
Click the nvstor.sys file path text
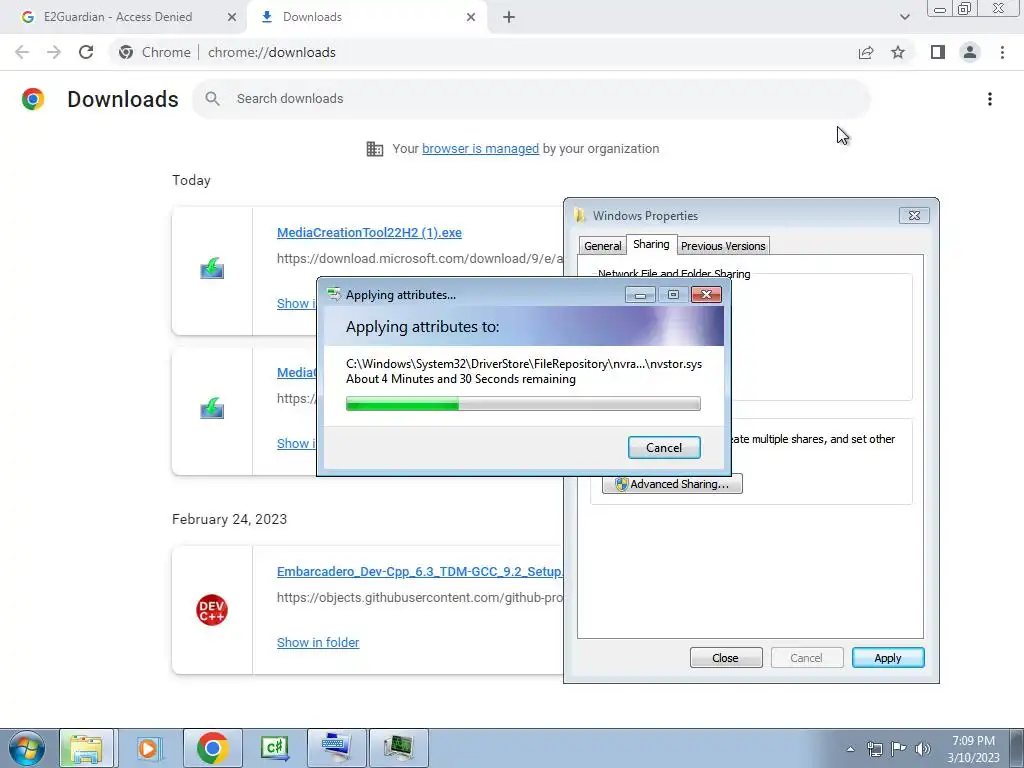point(524,364)
